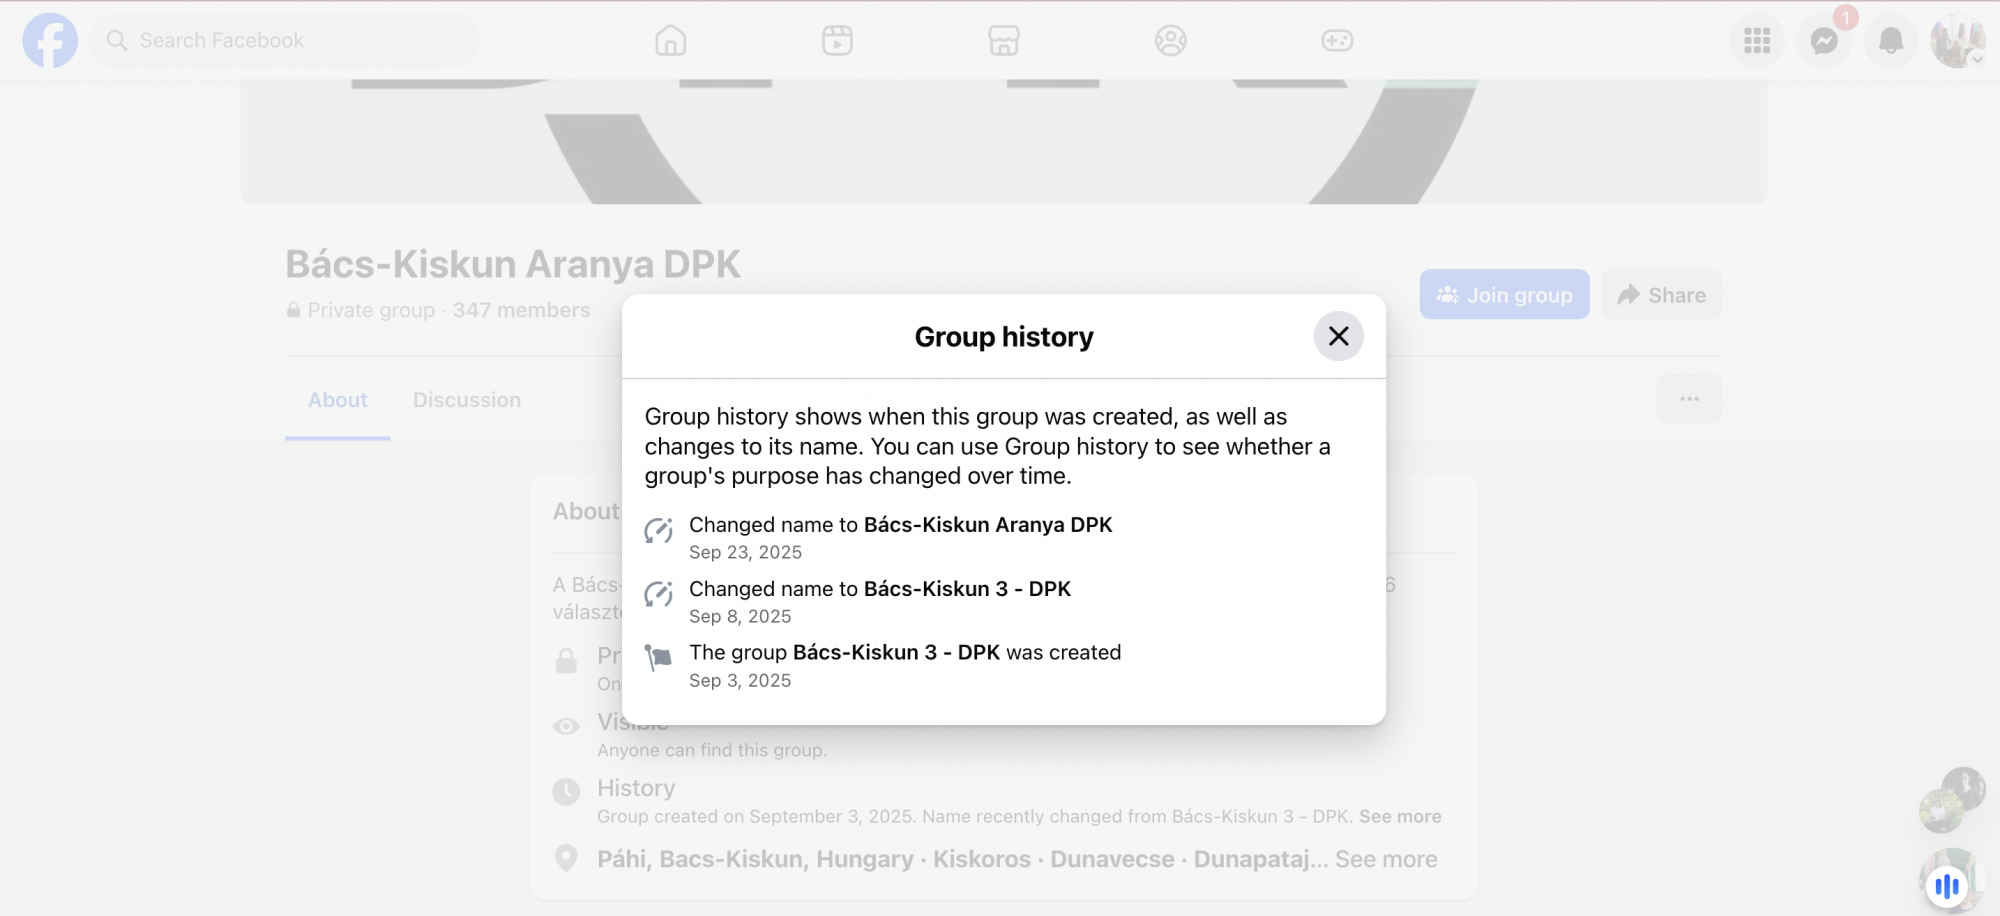Image resolution: width=2000 pixels, height=916 pixels.
Task: Expand locations list with See more
Action: coord(1386,860)
